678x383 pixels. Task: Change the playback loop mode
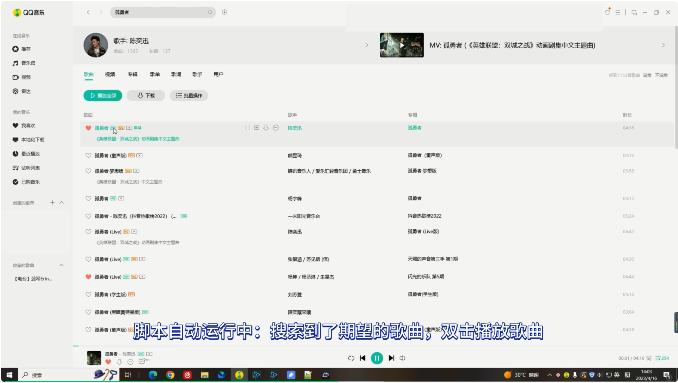(351, 358)
